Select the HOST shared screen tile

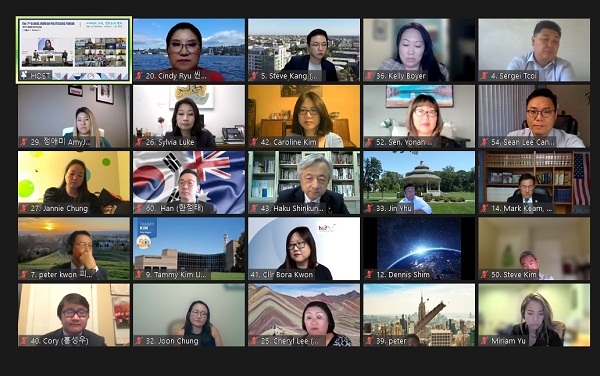74,50
